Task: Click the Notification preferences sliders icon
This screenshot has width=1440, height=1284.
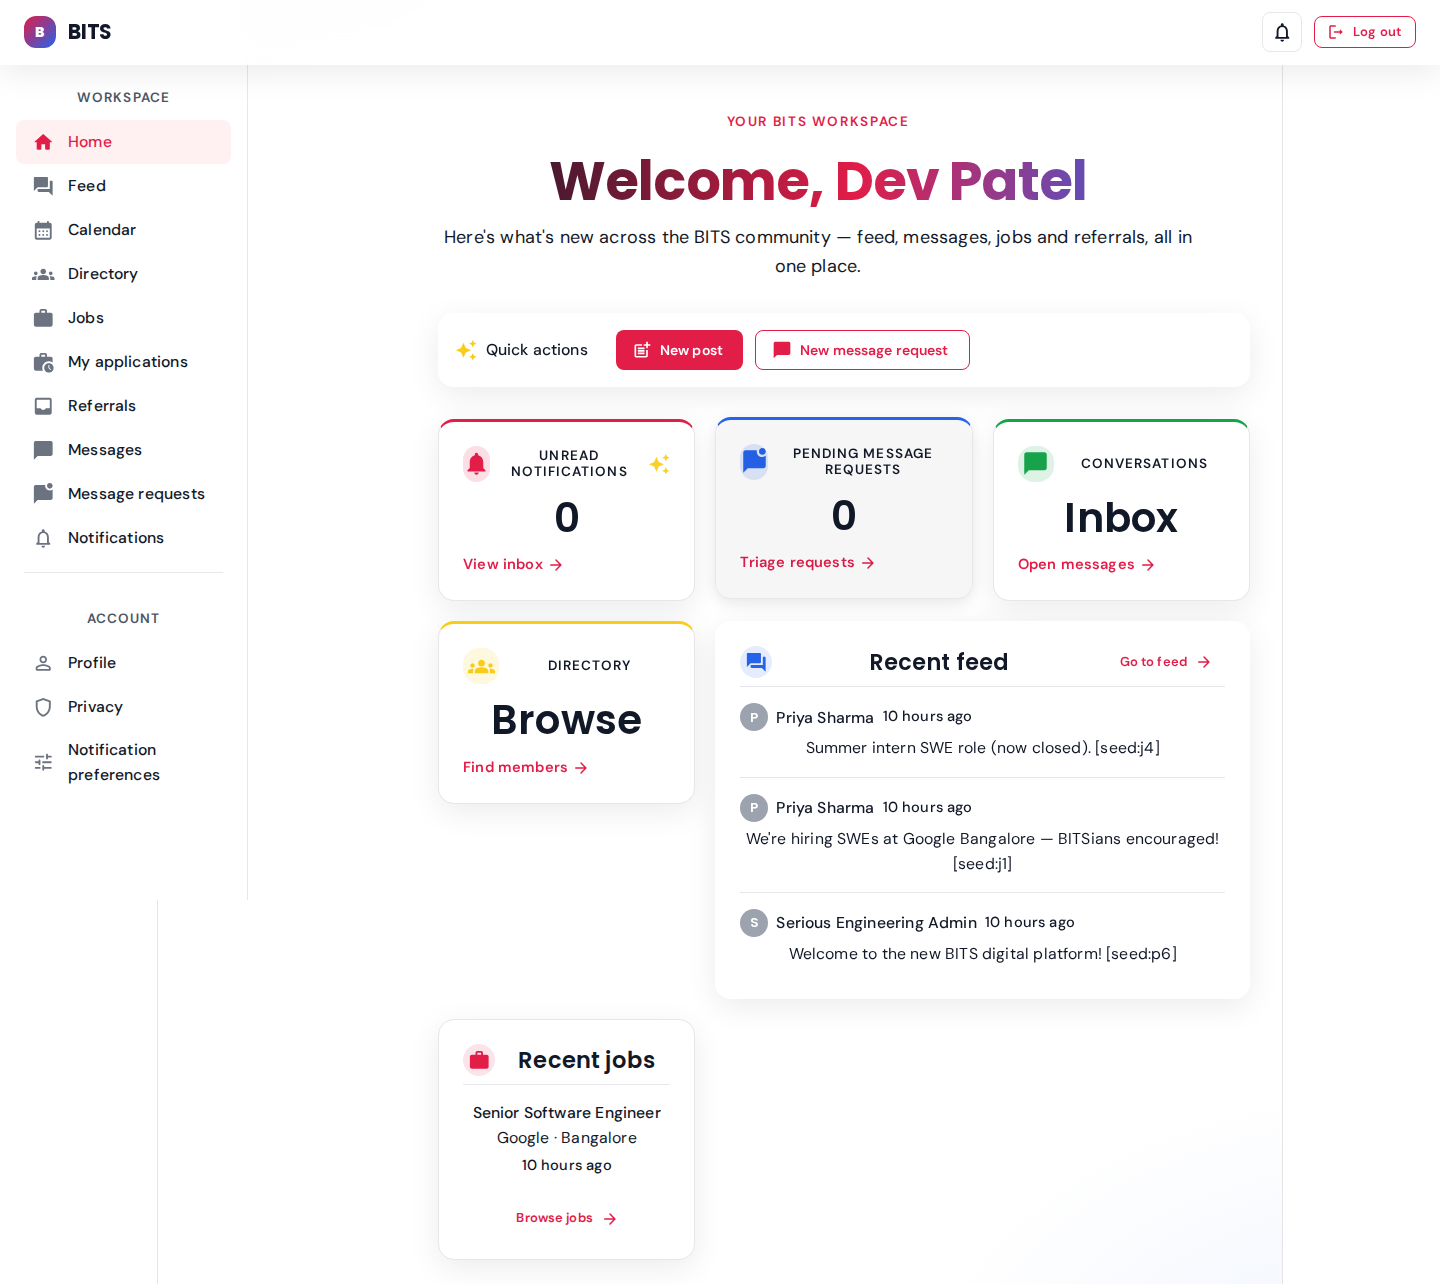Action: coord(43,762)
